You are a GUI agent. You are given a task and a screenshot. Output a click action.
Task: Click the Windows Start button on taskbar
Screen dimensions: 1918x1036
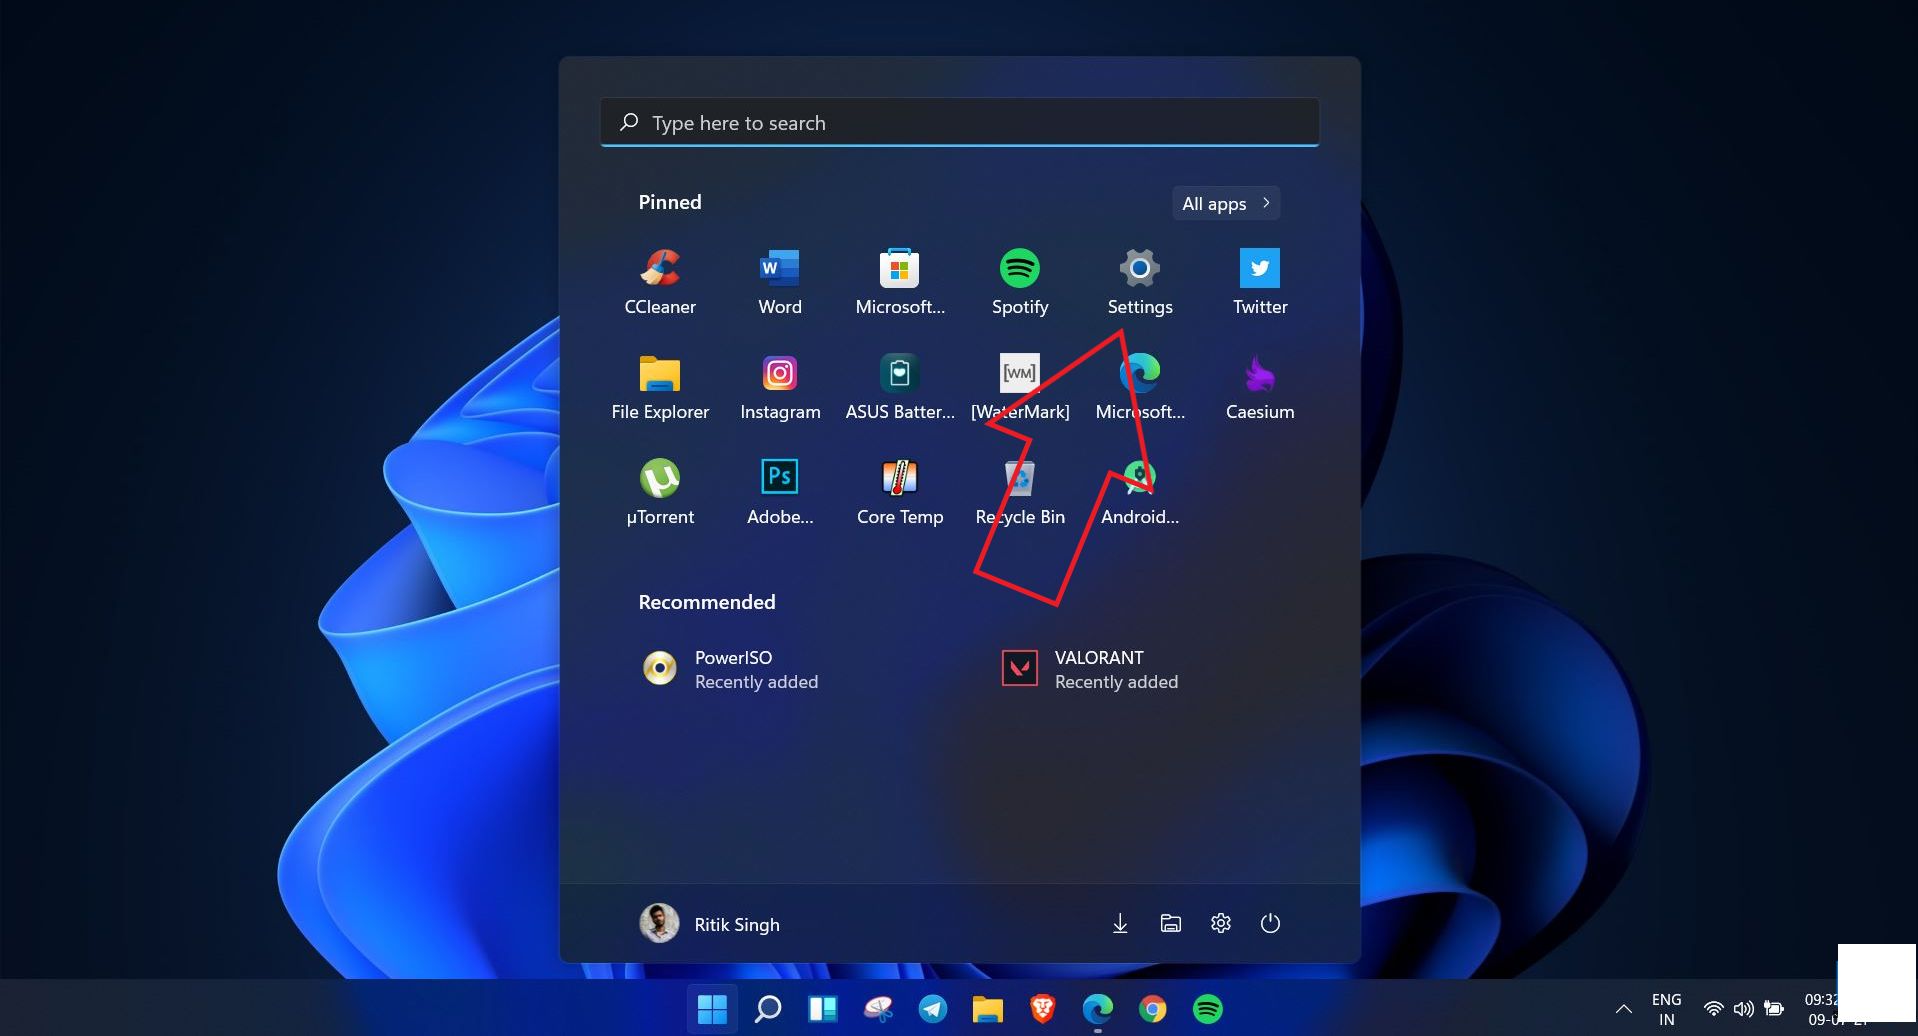(x=712, y=1009)
